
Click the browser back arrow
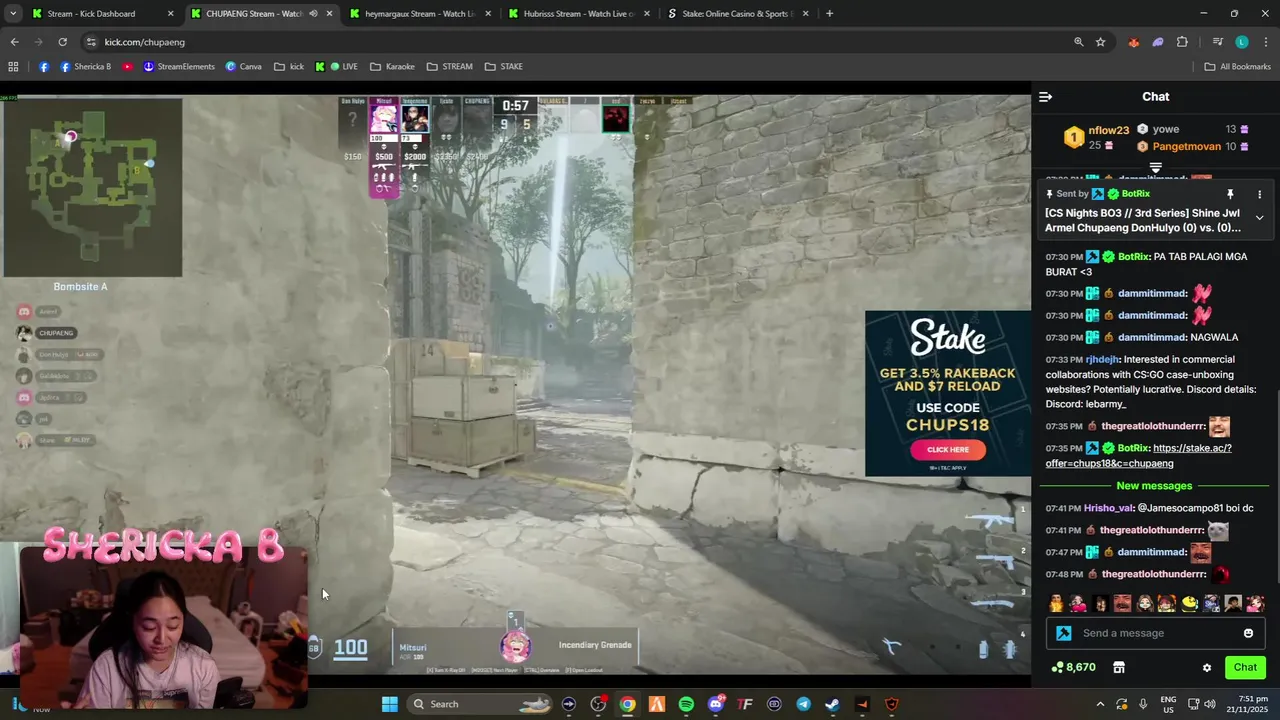pos(14,42)
